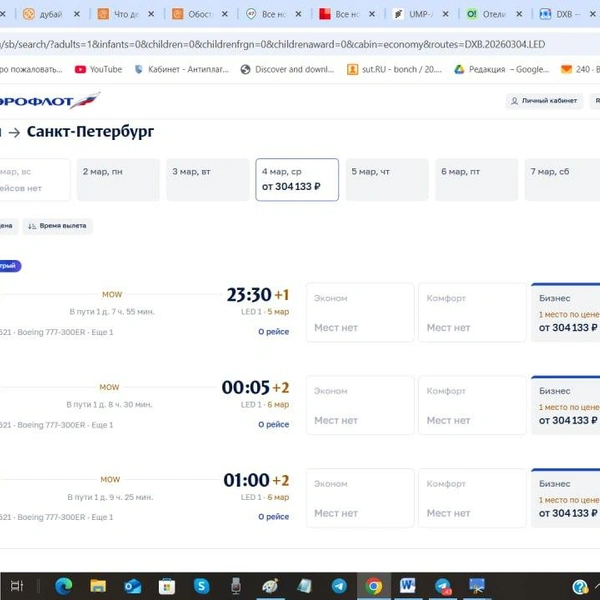Open Snipping Tool from the taskbar
Image resolution: width=600 pixels, height=600 pixels.
477,586
